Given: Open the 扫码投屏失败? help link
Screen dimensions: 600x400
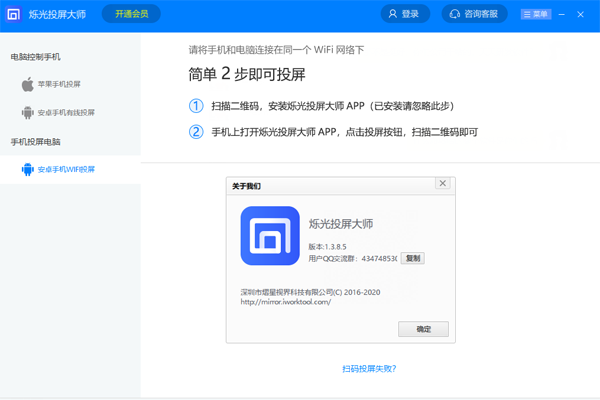Looking at the screenshot, I should (x=369, y=369).
